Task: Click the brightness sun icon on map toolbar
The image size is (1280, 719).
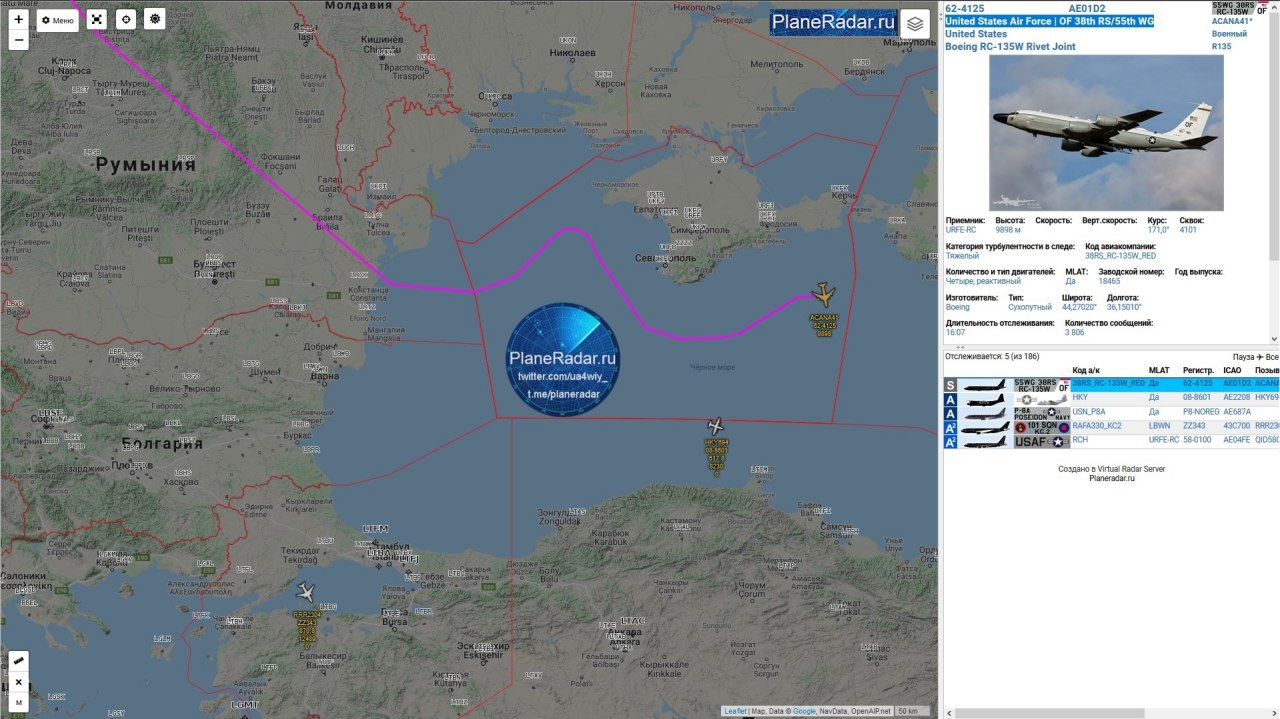Action: pyautogui.click(x=154, y=20)
